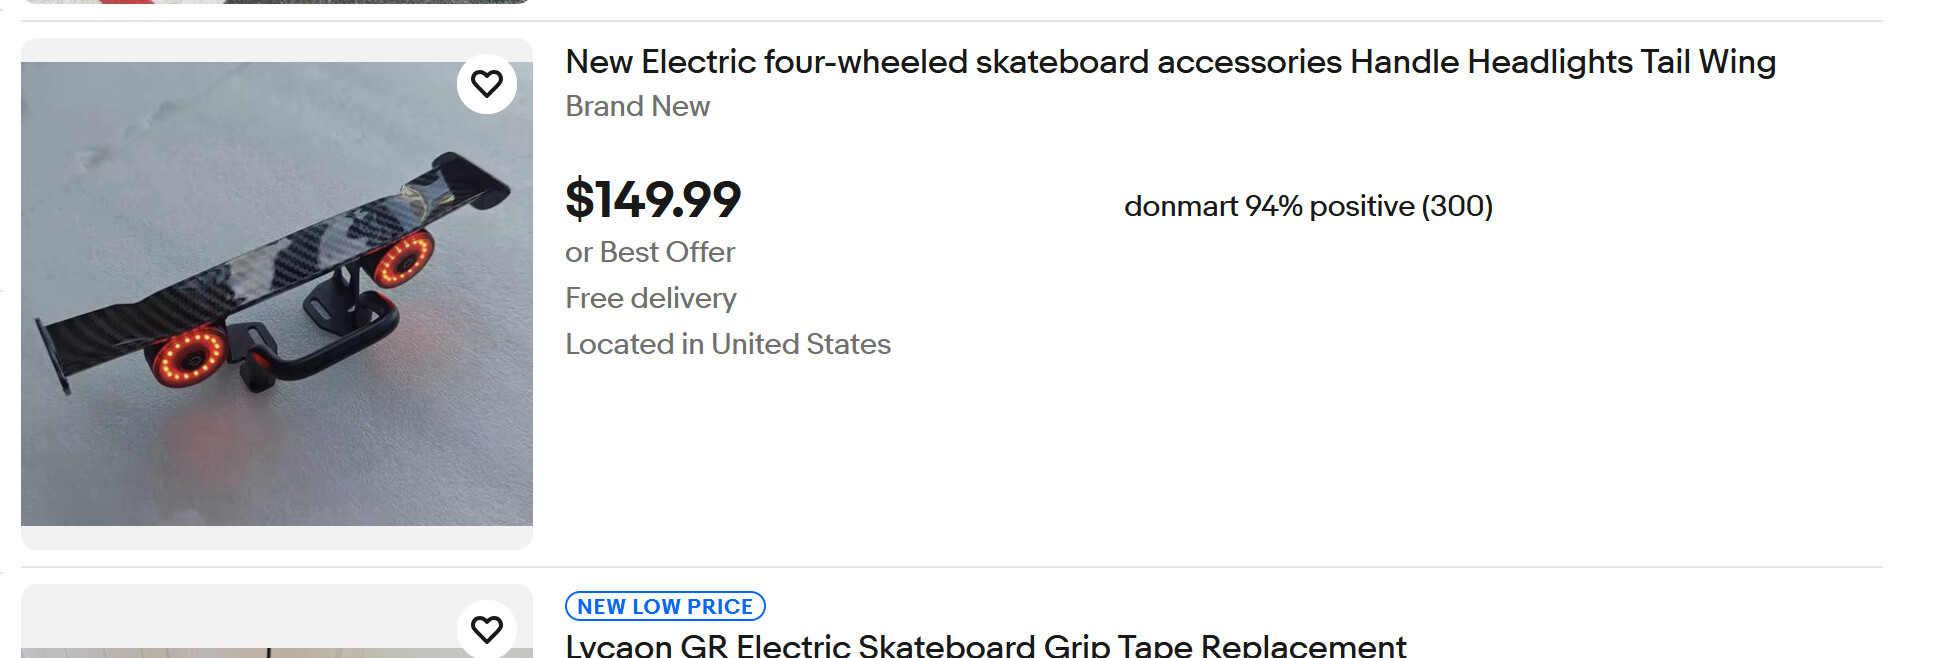Add the tail wing listing to watchlist
This screenshot has width=1950, height=658.
487,84
